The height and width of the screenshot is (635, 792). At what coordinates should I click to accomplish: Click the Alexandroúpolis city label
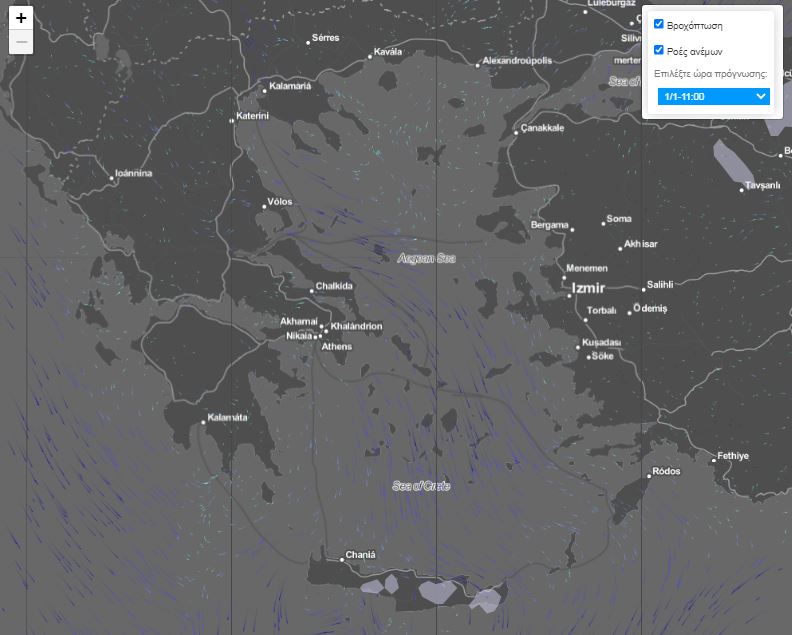517,61
